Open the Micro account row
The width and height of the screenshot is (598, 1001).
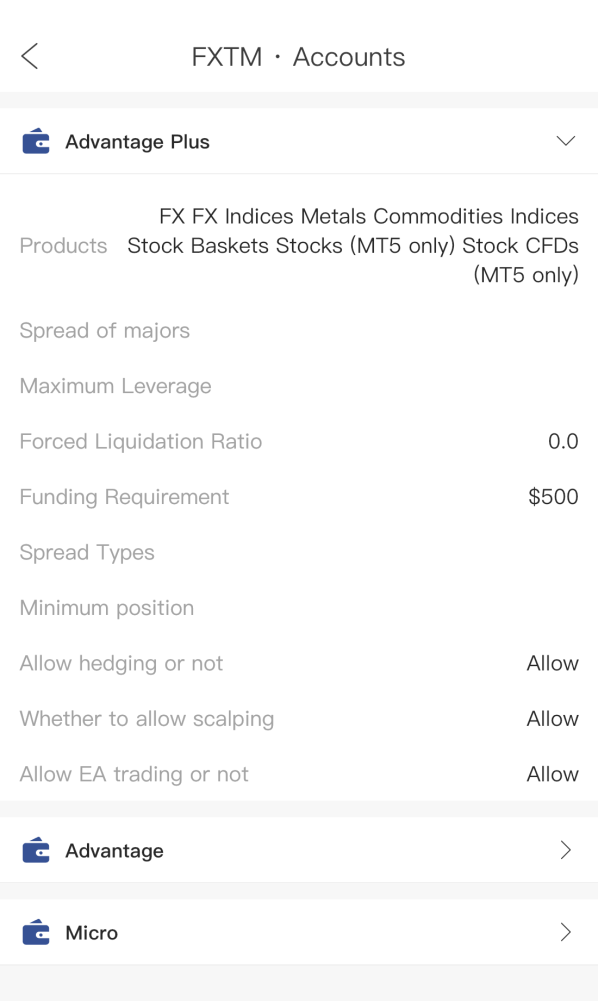(299, 933)
